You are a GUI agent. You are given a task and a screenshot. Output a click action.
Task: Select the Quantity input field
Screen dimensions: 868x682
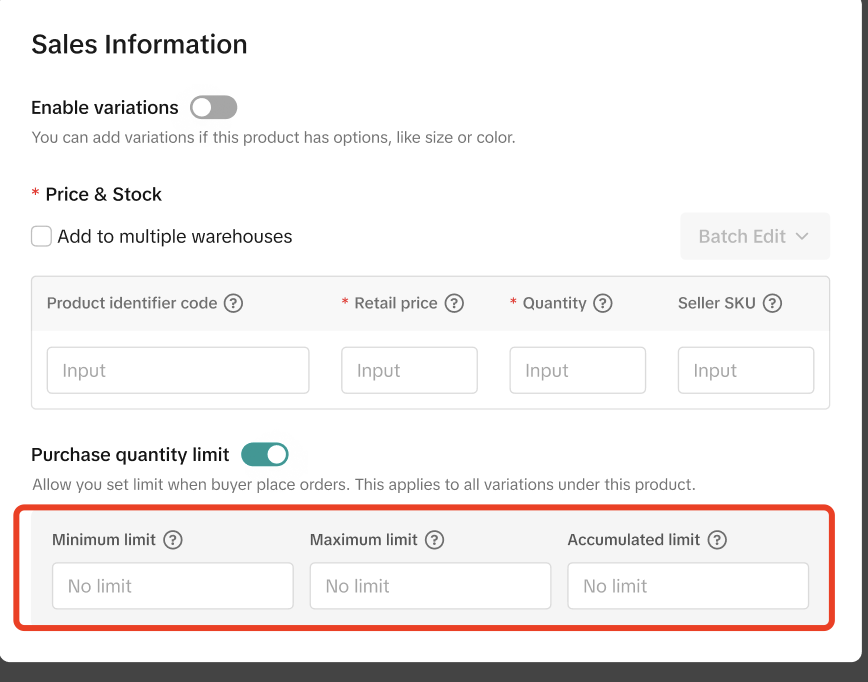(x=577, y=371)
